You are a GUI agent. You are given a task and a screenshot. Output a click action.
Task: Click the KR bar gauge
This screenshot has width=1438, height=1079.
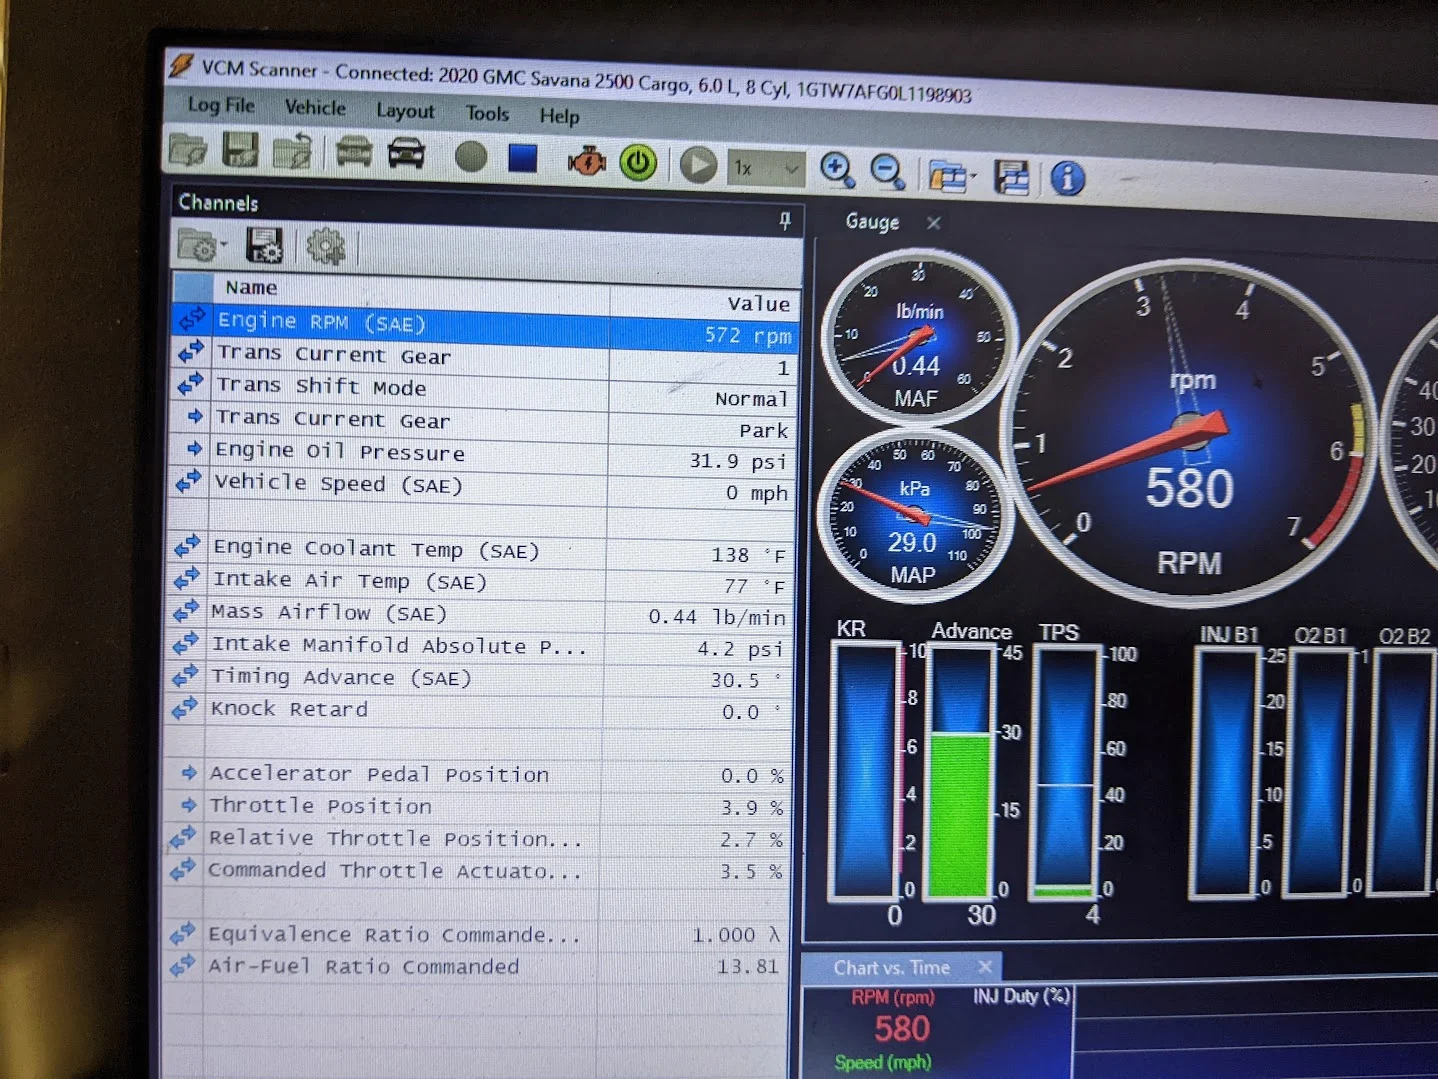[x=865, y=770]
